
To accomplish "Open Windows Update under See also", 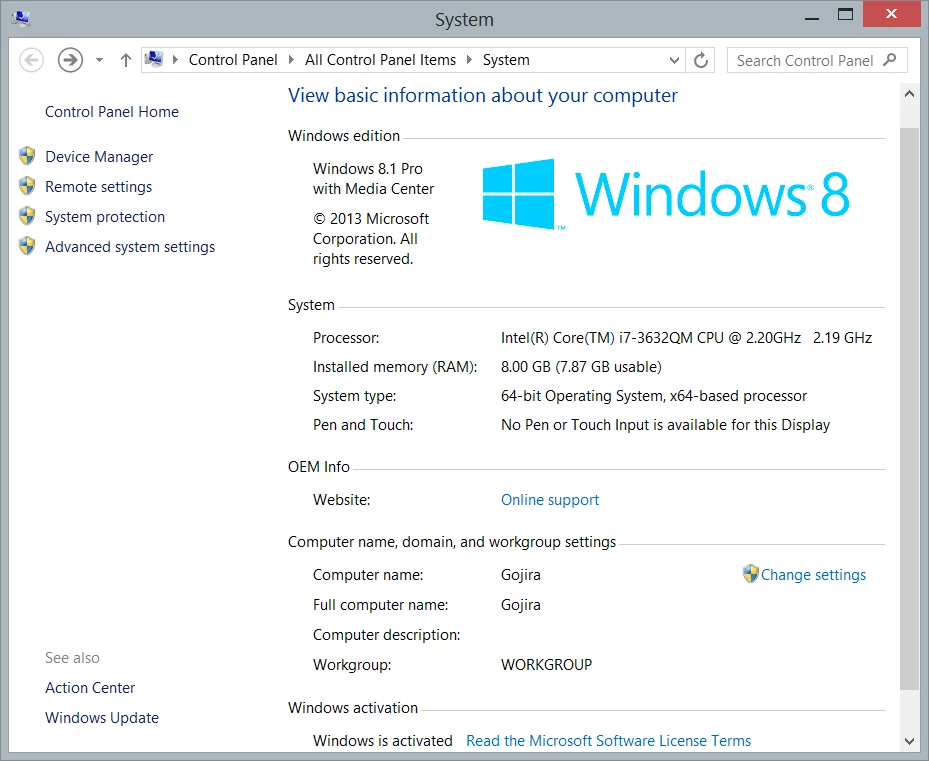I will coord(102,718).
